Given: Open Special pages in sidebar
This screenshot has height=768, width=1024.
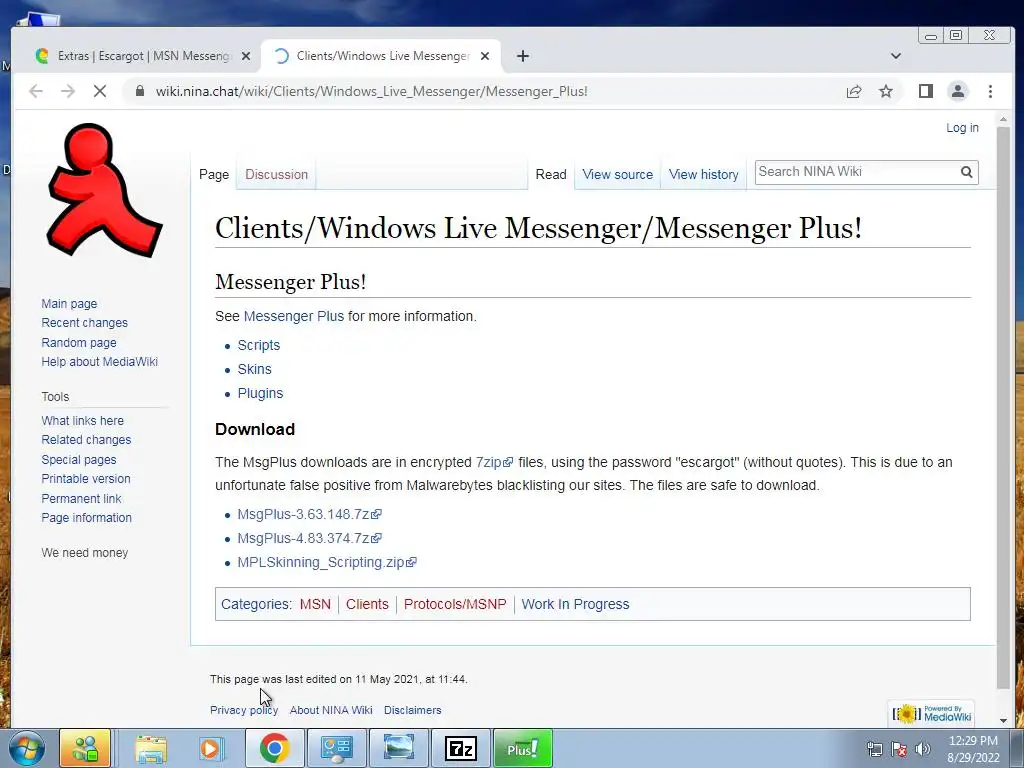Looking at the screenshot, I should pyautogui.click(x=78, y=460).
